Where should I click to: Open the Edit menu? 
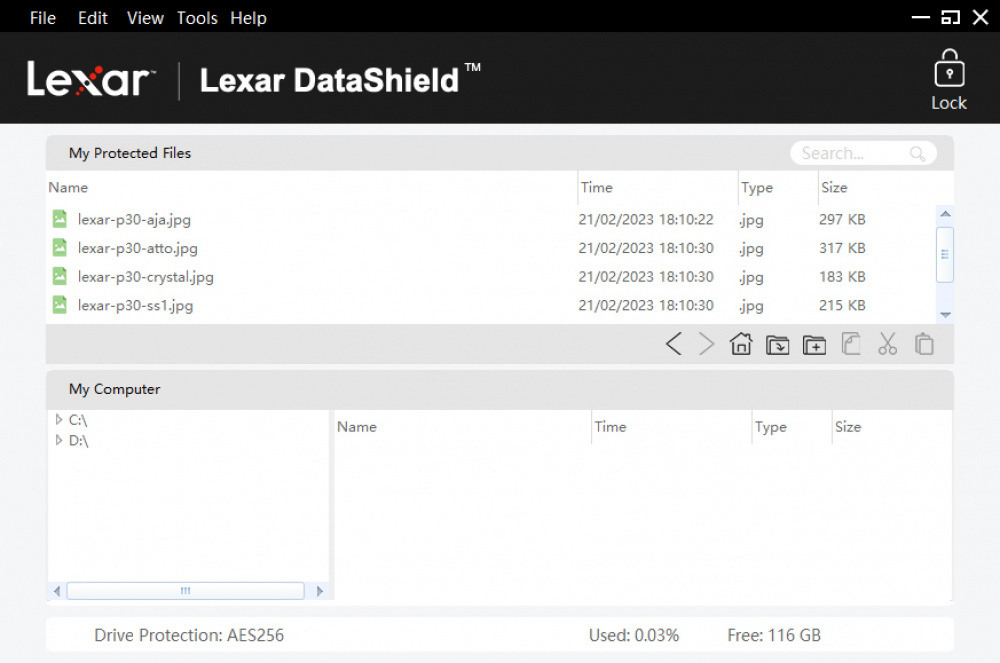[x=92, y=18]
